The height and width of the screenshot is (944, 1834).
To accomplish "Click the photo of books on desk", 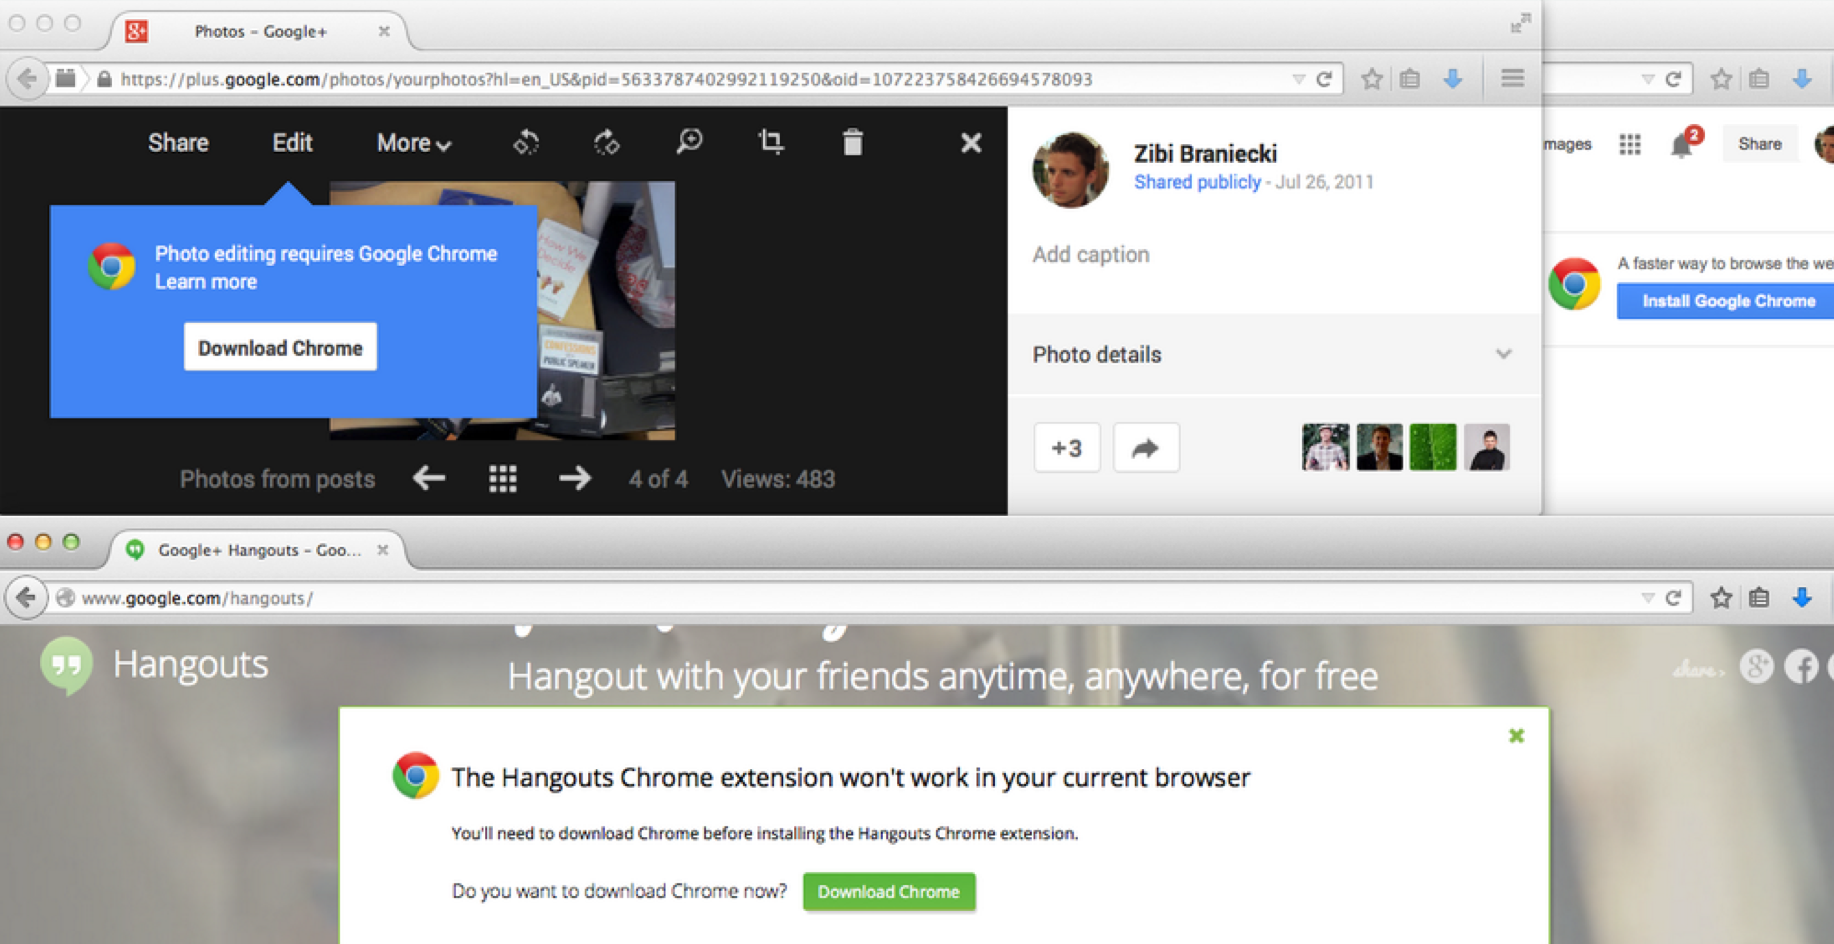I will tap(606, 310).
